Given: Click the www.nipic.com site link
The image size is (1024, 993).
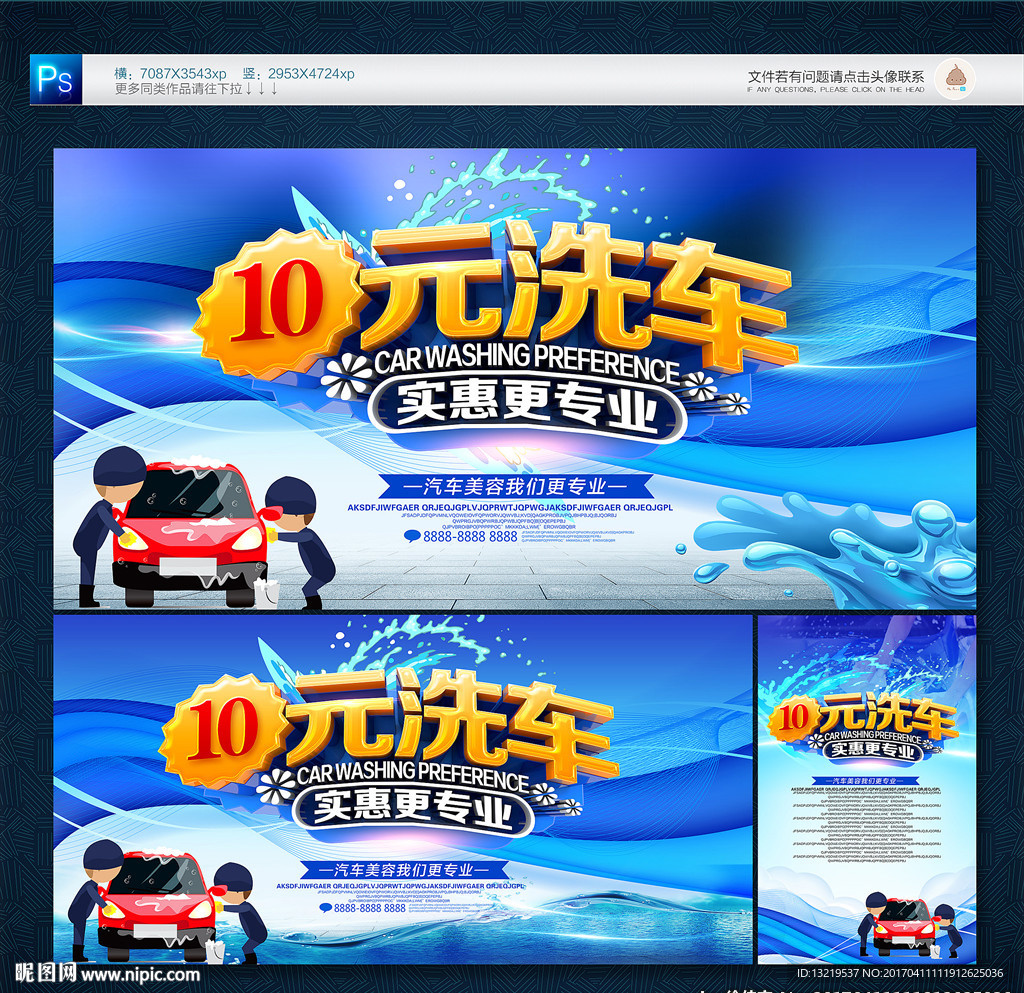Looking at the screenshot, I should 140,975.
